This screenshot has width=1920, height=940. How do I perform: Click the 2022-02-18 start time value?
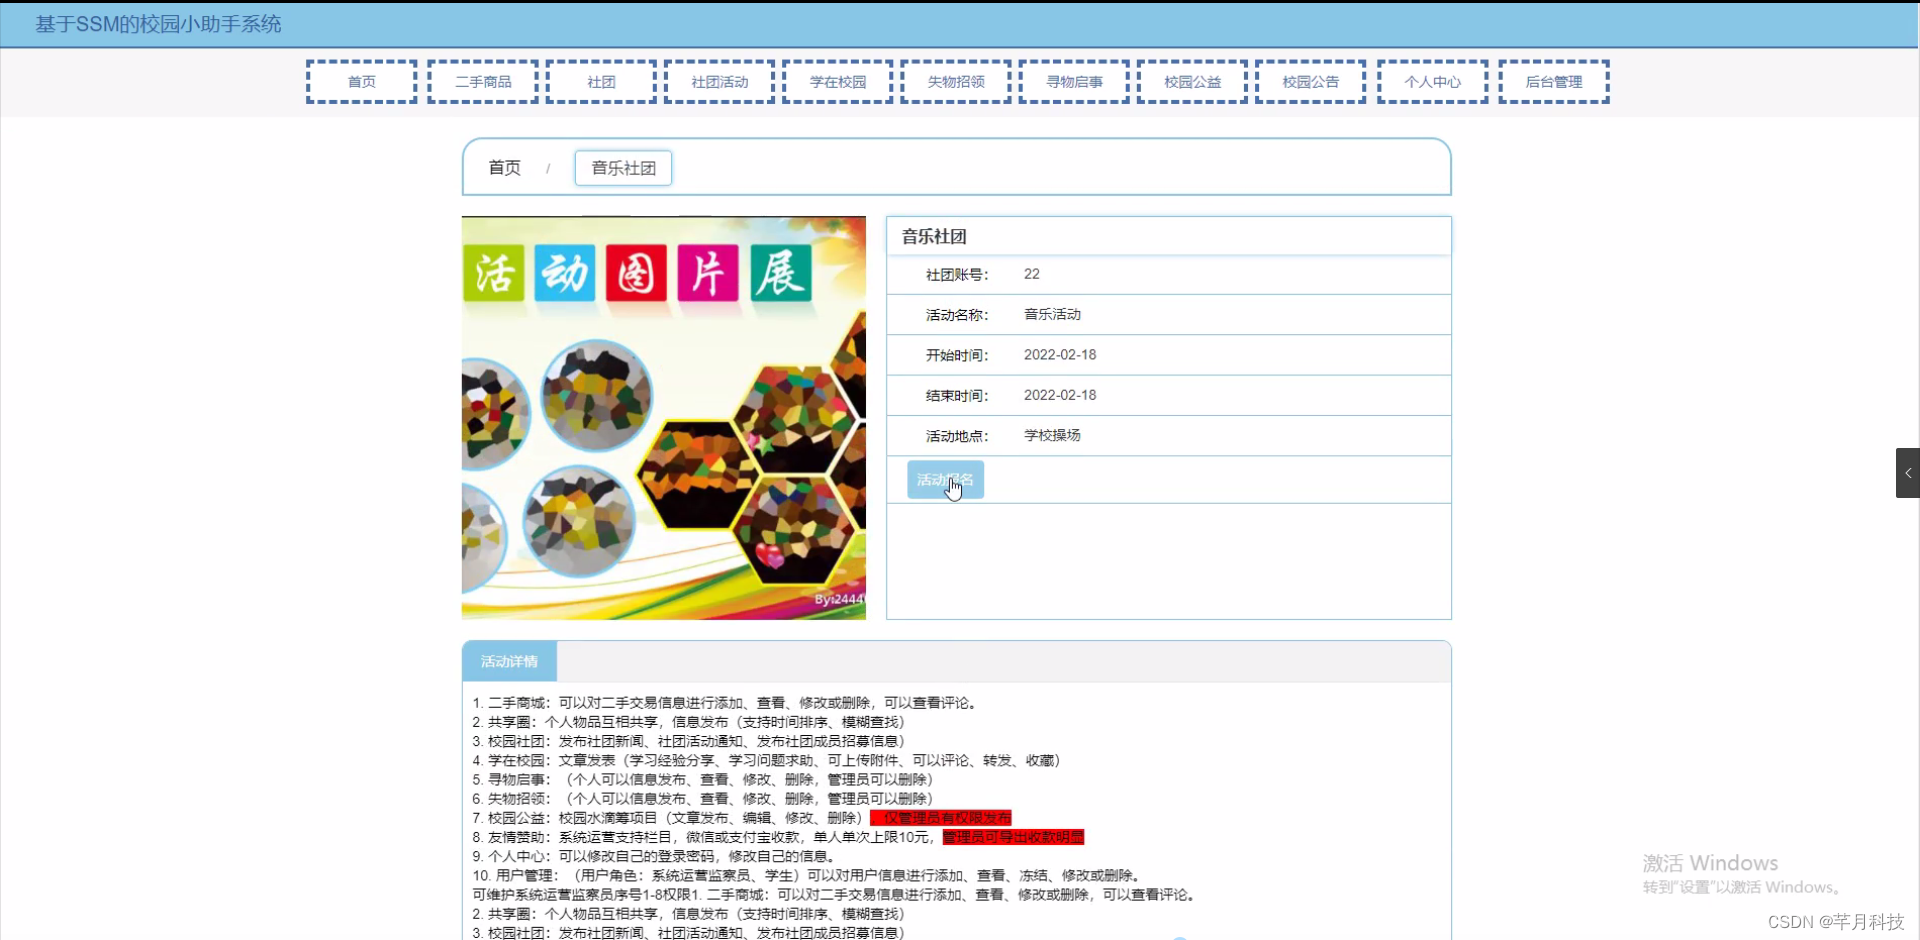[x=1060, y=354]
